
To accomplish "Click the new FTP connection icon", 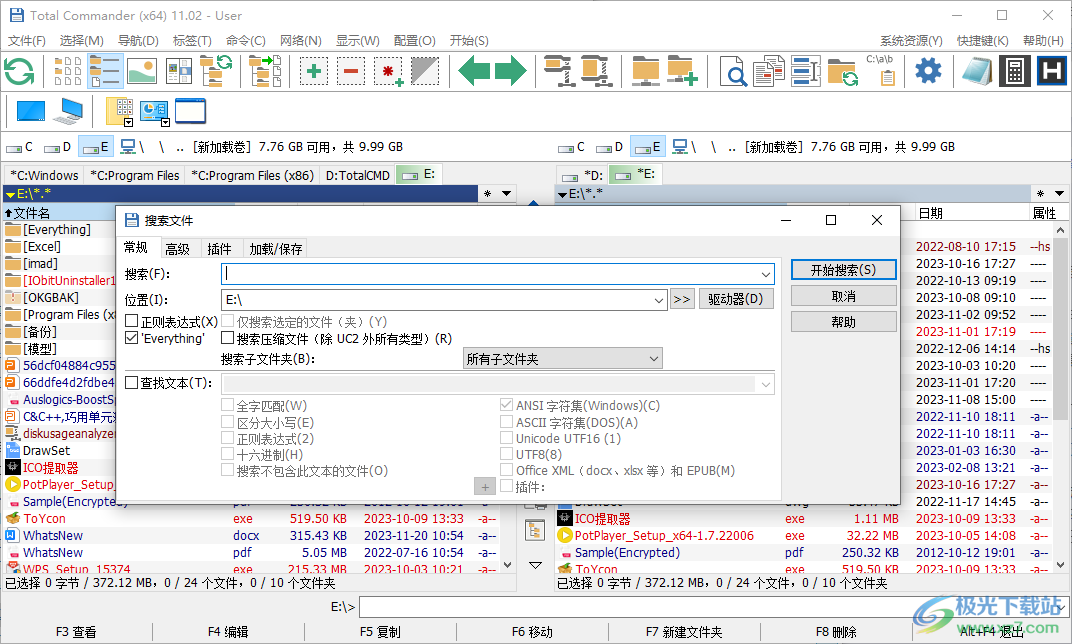I will 682,71.
